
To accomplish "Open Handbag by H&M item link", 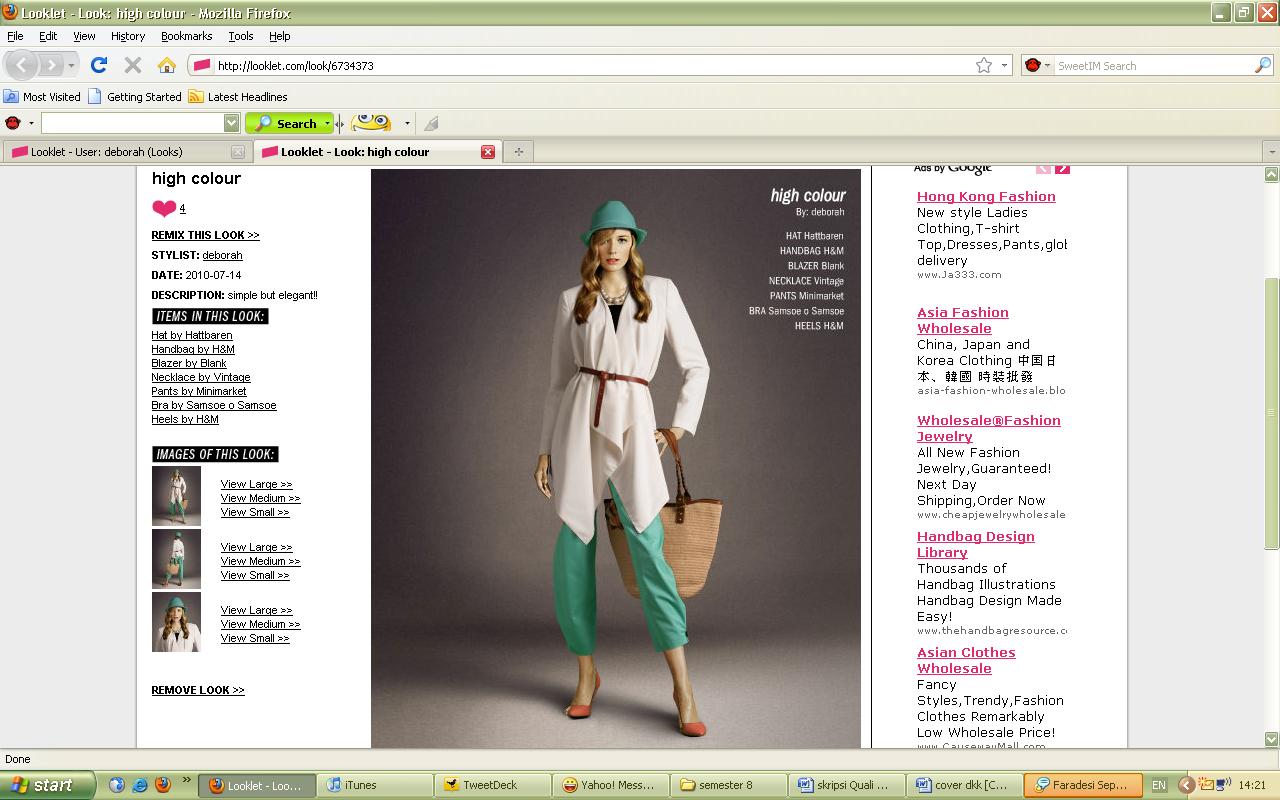I will coord(193,349).
